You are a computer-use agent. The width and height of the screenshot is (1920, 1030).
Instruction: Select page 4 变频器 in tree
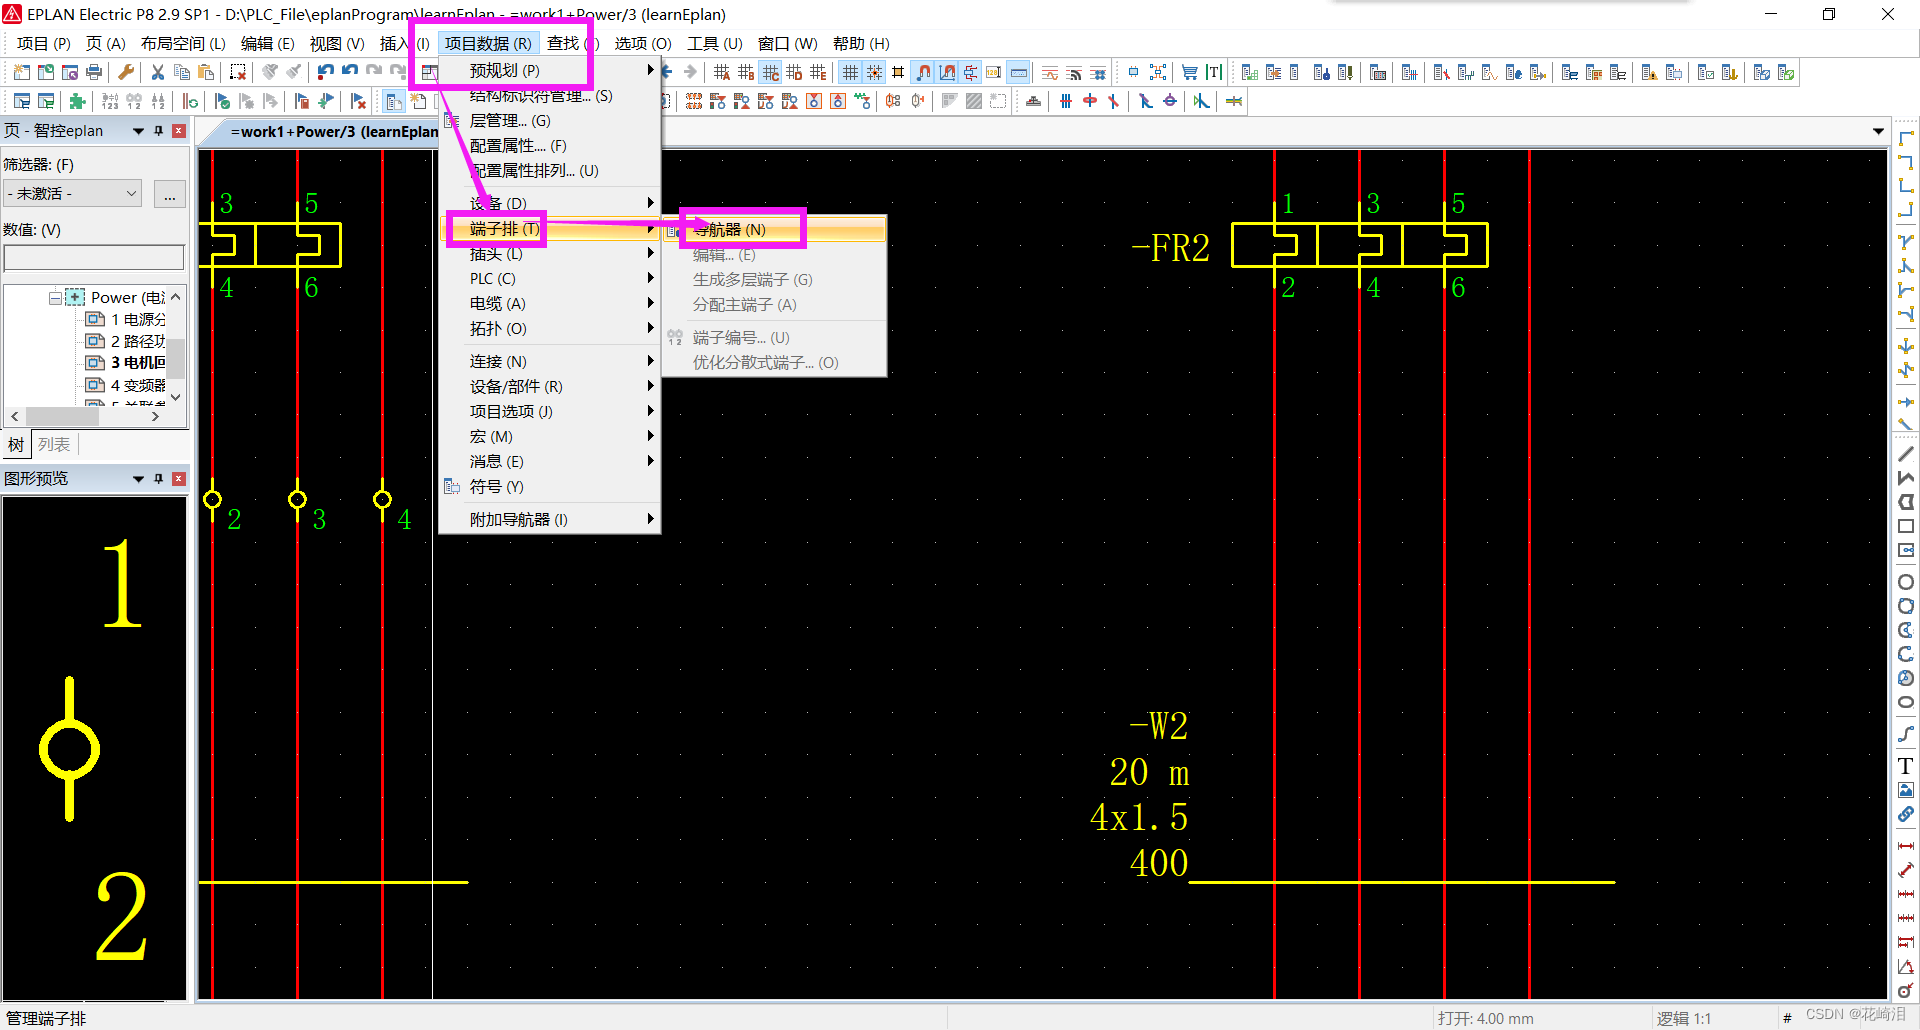point(126,386)
